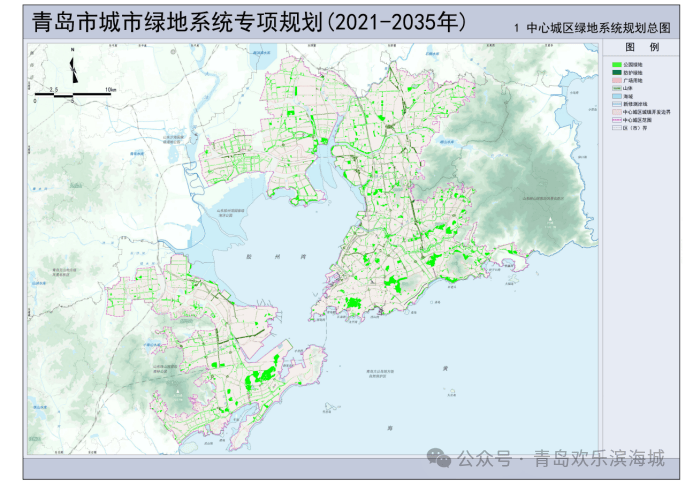Click the 山体 legend symbol
This screenshot has width=686, height=485.
[x=617, y=89]
